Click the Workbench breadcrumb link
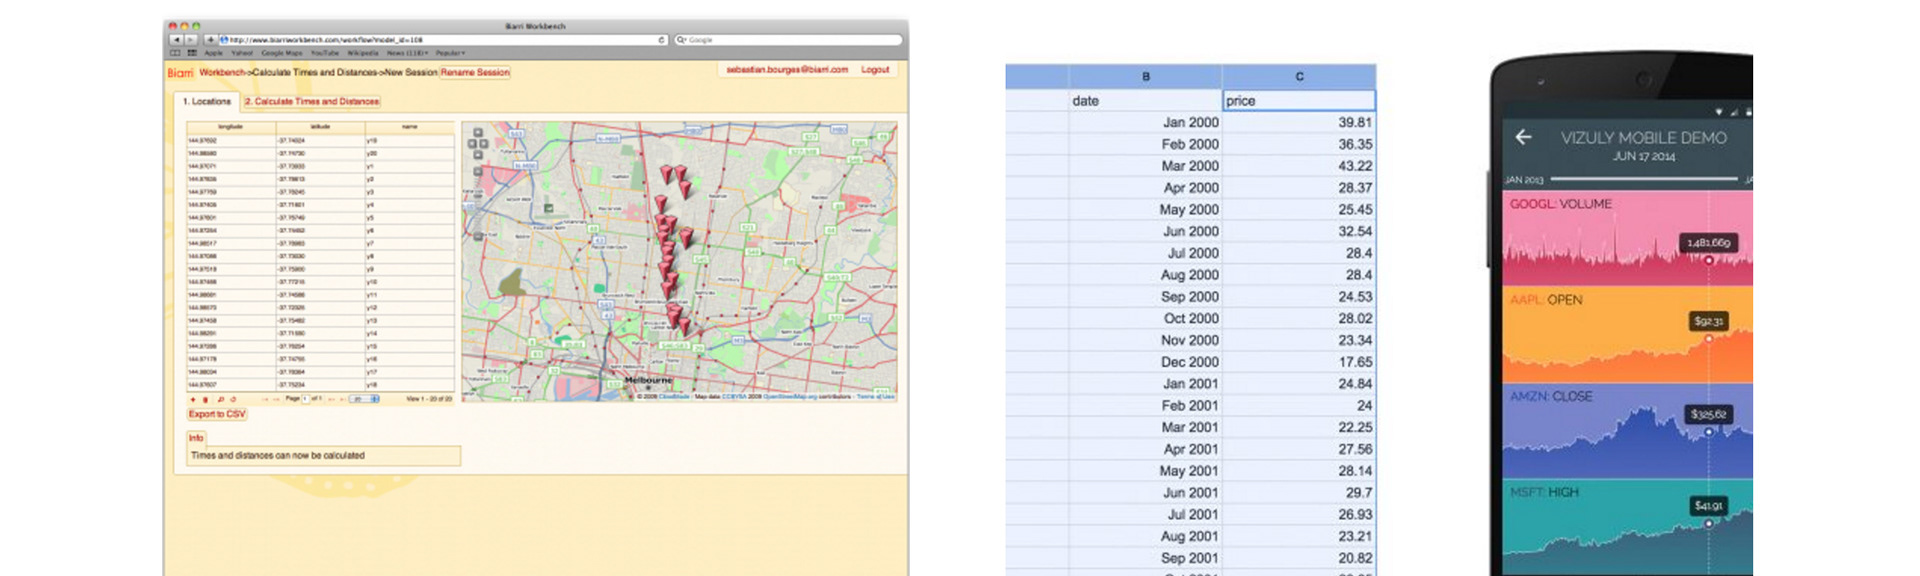1920x576 pixels. click(x=222, y=72)
